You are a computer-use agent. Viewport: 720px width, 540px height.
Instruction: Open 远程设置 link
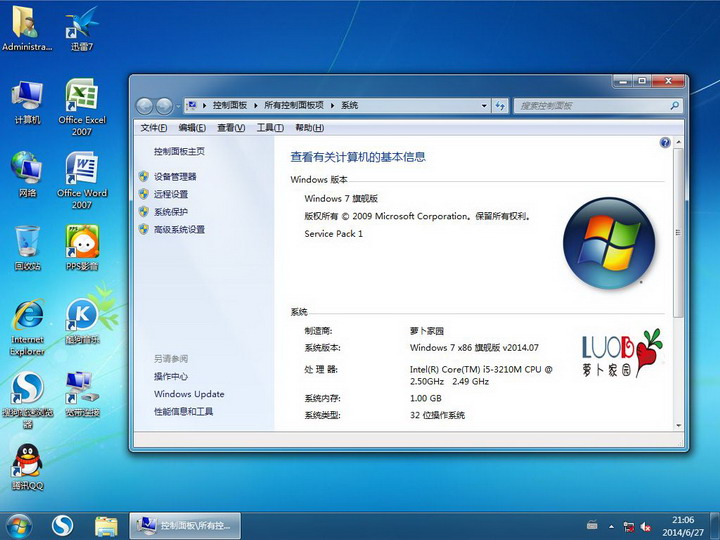point(171,194)
